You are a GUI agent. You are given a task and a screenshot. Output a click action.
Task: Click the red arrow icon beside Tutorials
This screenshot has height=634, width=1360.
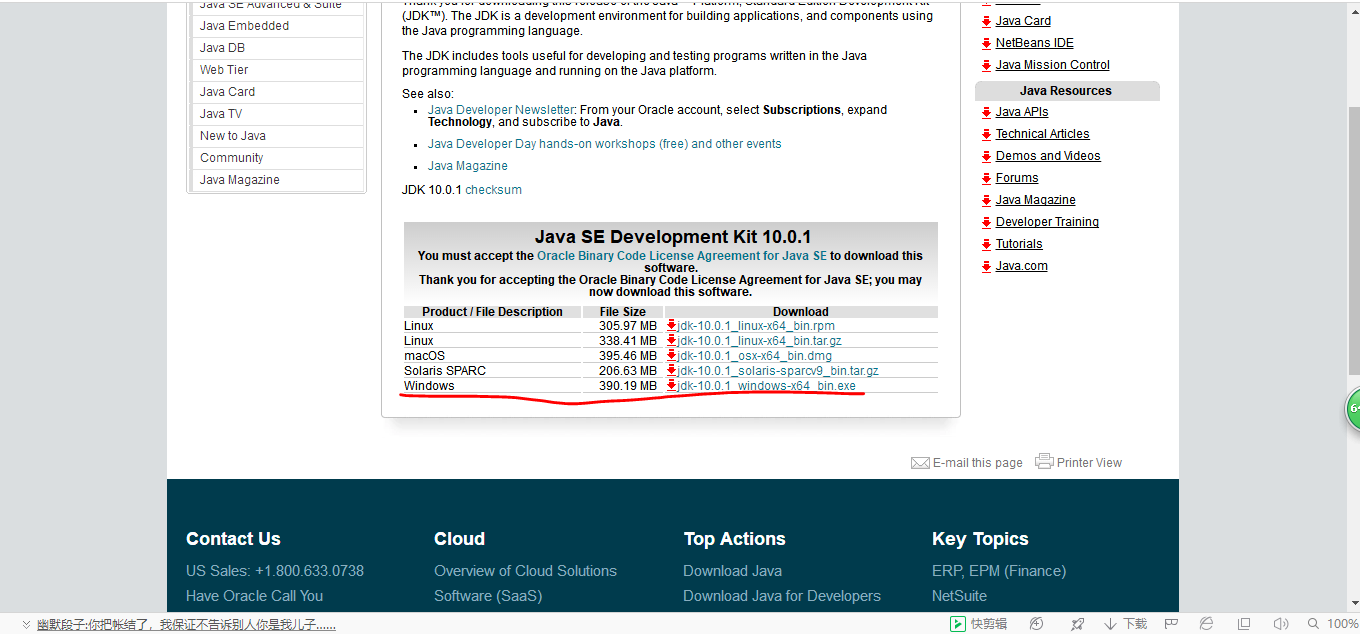(x=986, y=244)
